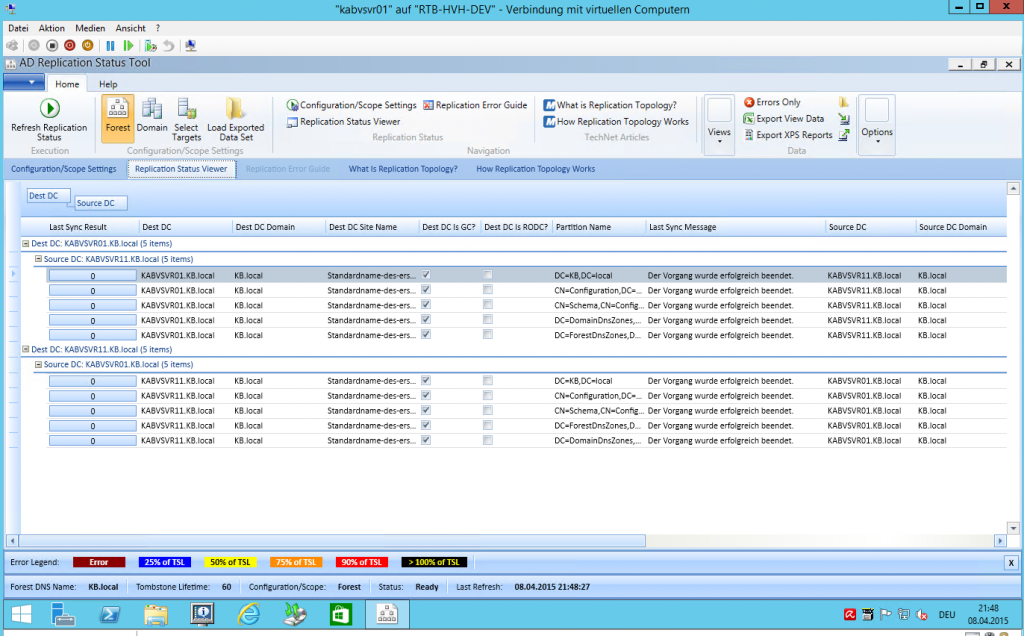The image size is (1024, 636).
Task: Click the Dest DC group-by chip
Action: point(47,196)
